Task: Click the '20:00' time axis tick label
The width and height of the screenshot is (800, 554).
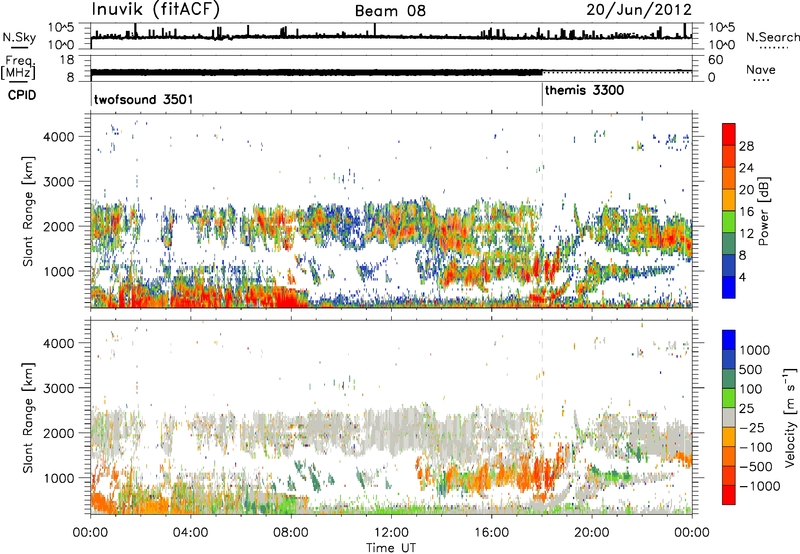Action: (591, 533)
